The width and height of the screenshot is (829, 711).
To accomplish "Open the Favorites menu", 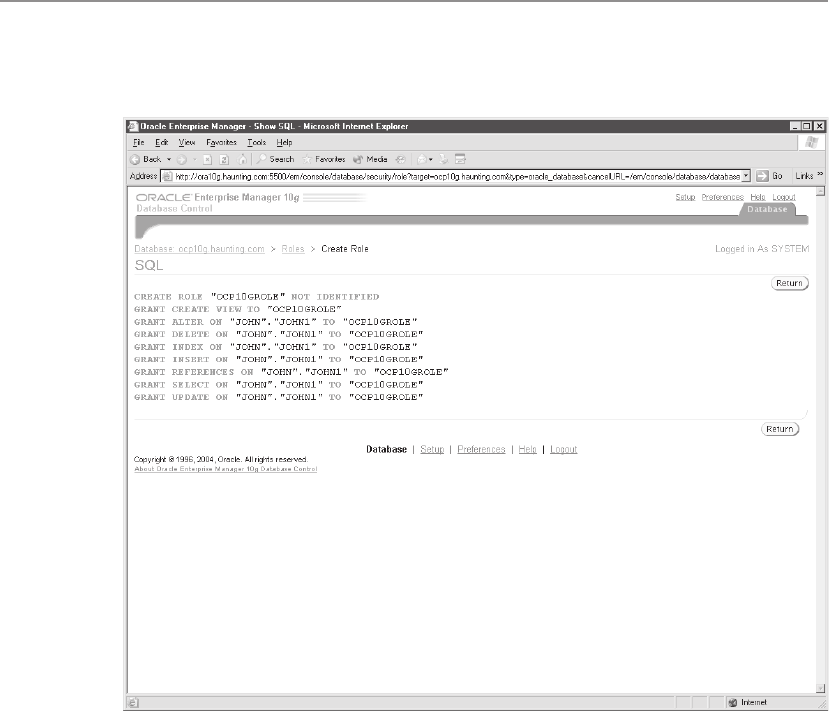I will [221, 142].
